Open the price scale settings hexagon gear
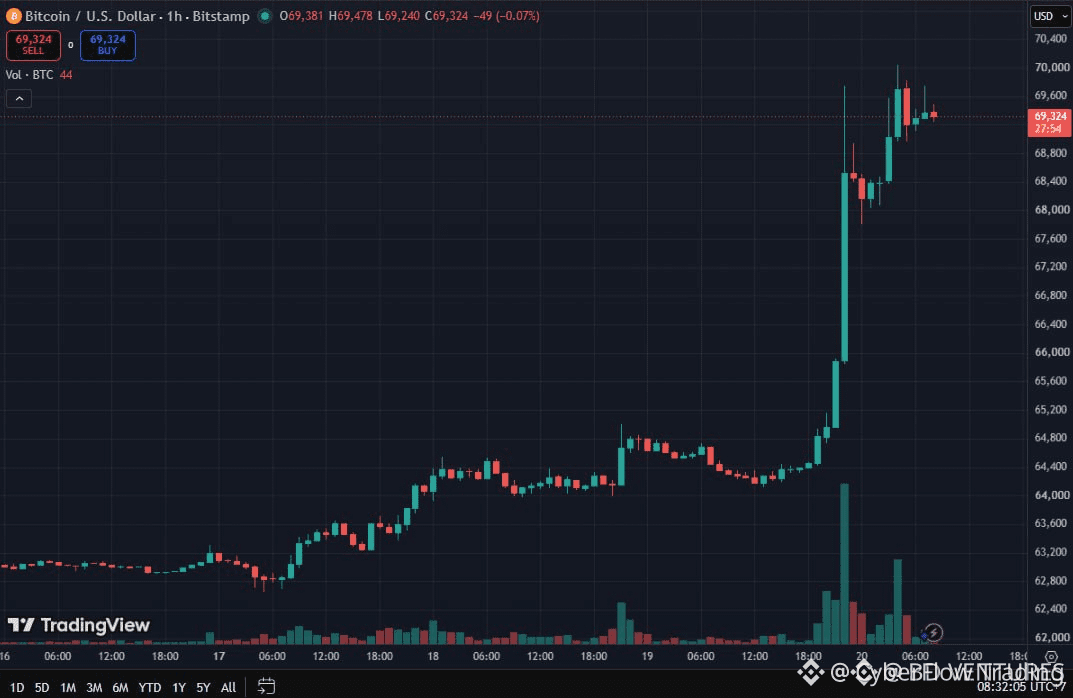The height and width of the screenshot is (698, 1073). click(1051, 657)
